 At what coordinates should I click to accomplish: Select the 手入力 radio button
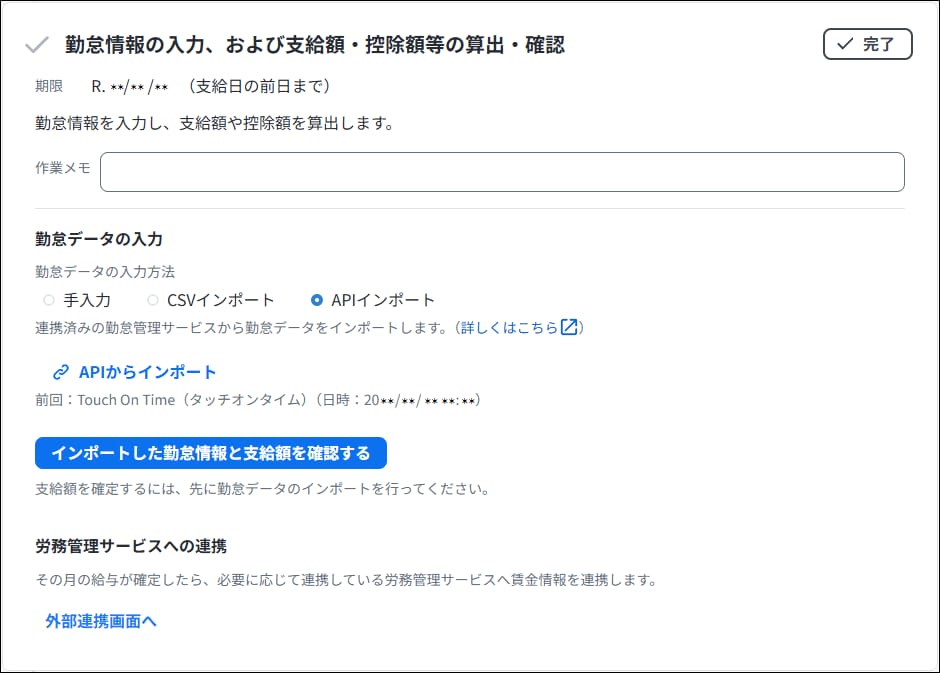point(49,300)
